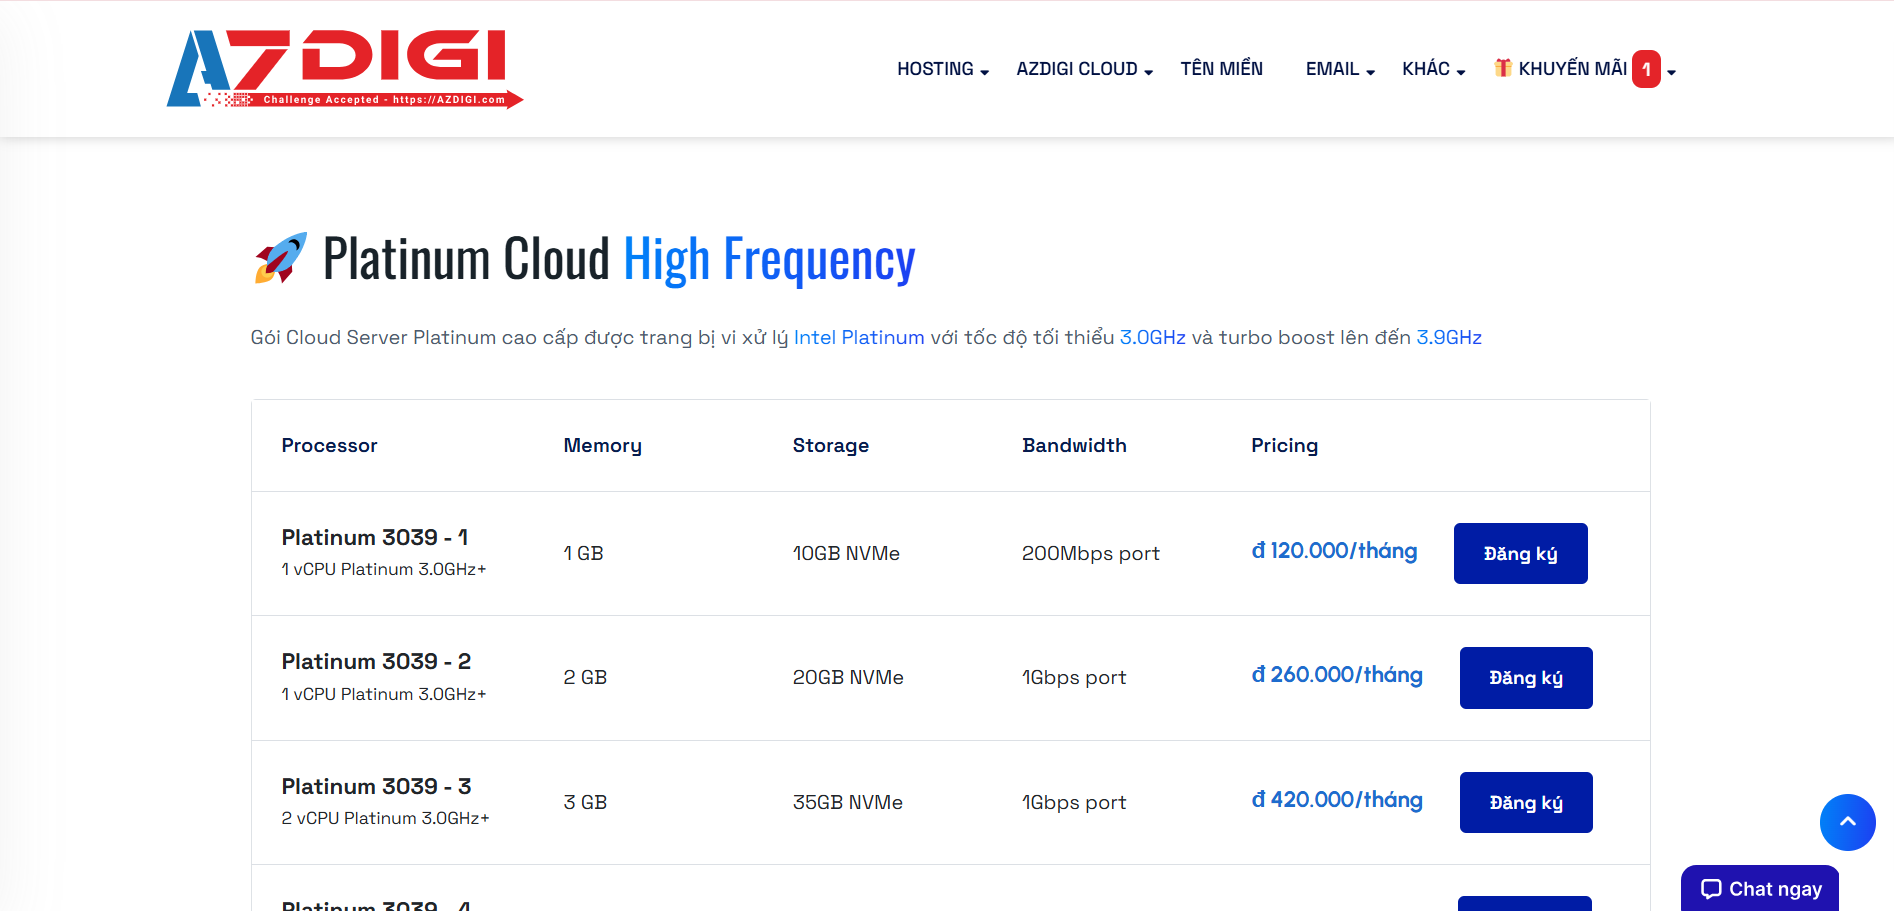Image resolution: width=1894 pixels, height=911 pixels.
Task: Register for Platinum 3039 - 1 plan
Action: coord(1520,553)
